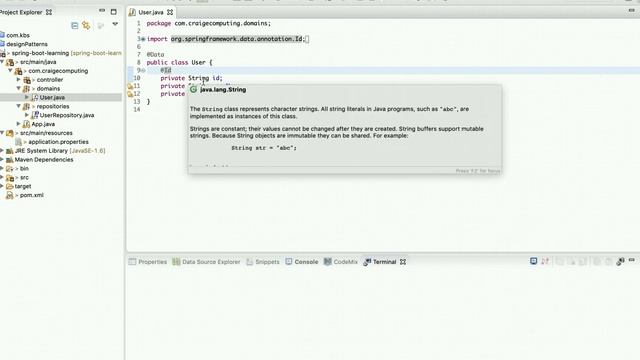Viewport: 640px width, 360px height.
Task: Minimize the Terminal panel
Action: (632, 260)
